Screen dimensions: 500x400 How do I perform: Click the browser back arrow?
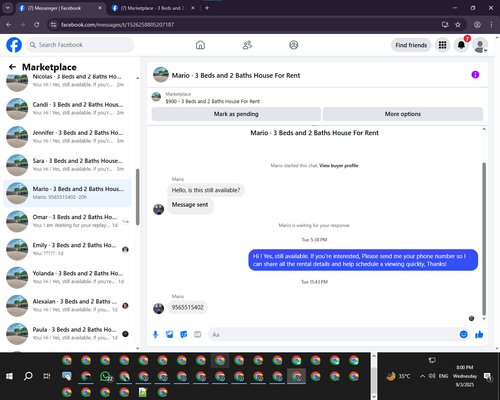click(9, 25)
